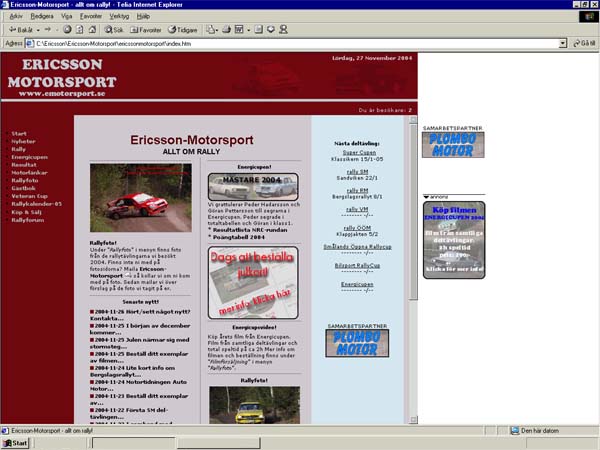Screen dimensions: 600x450
Task: Open the Favoriter menu
Action: (x=91, y=16)
